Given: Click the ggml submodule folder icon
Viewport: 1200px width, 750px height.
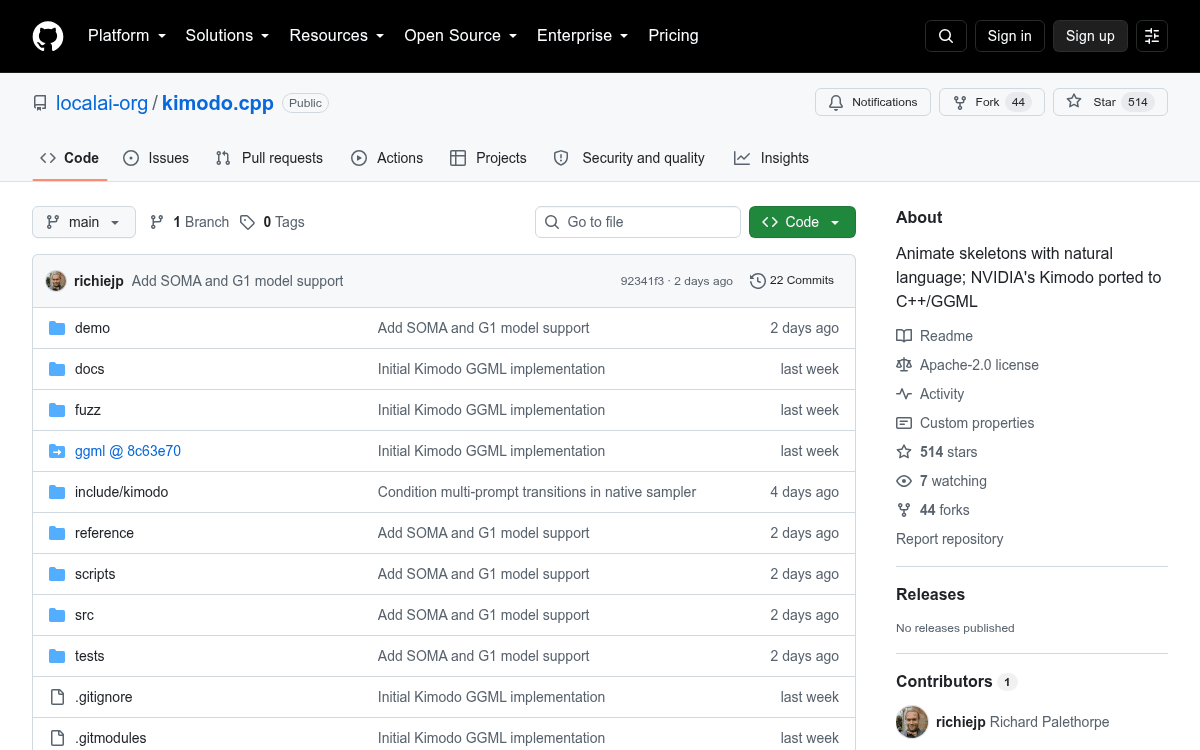Looking at the screenshot, I should [x=57, y=451].
